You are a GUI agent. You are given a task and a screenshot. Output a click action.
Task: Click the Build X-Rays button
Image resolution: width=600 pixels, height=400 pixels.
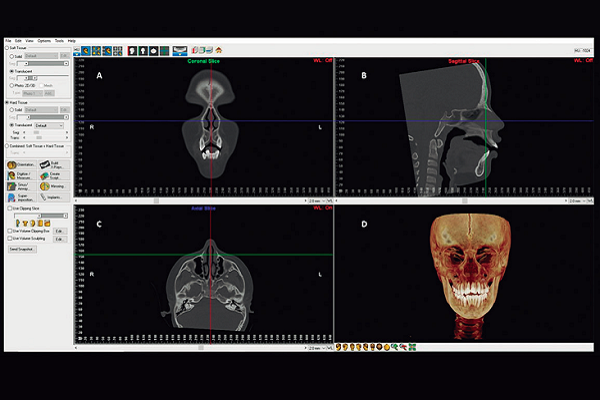pyautogui.click(x=54, y=165)
